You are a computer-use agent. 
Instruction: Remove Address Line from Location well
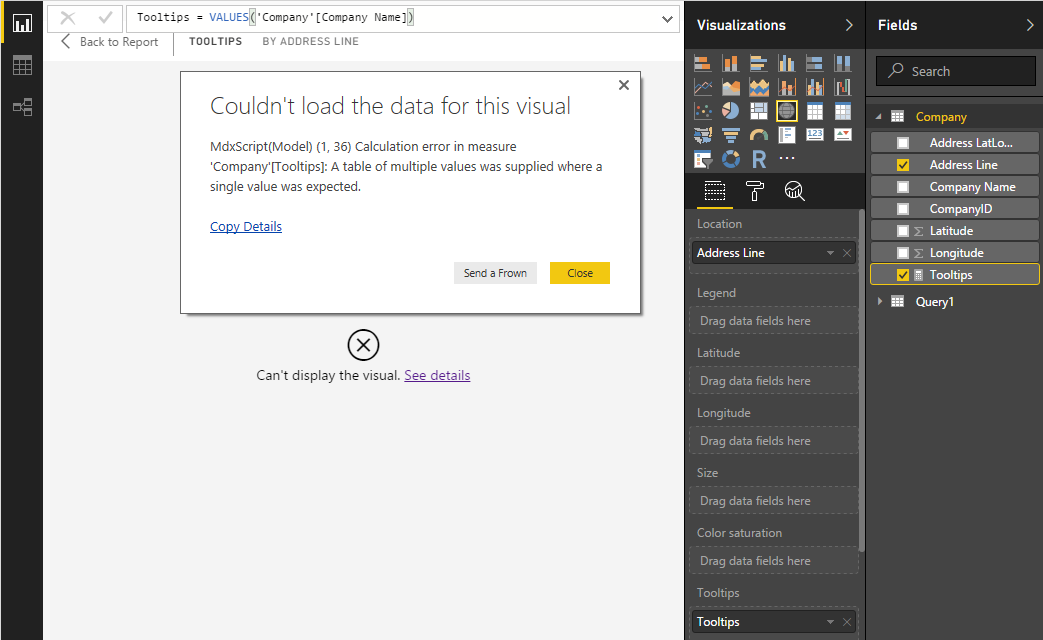847,253
